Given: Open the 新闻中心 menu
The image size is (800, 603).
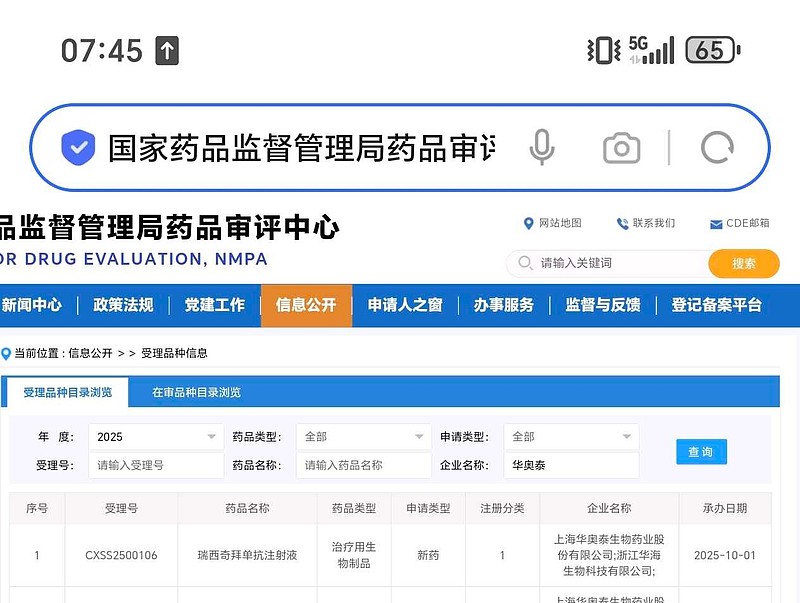Looking at the screenshot, I should 32,305.
